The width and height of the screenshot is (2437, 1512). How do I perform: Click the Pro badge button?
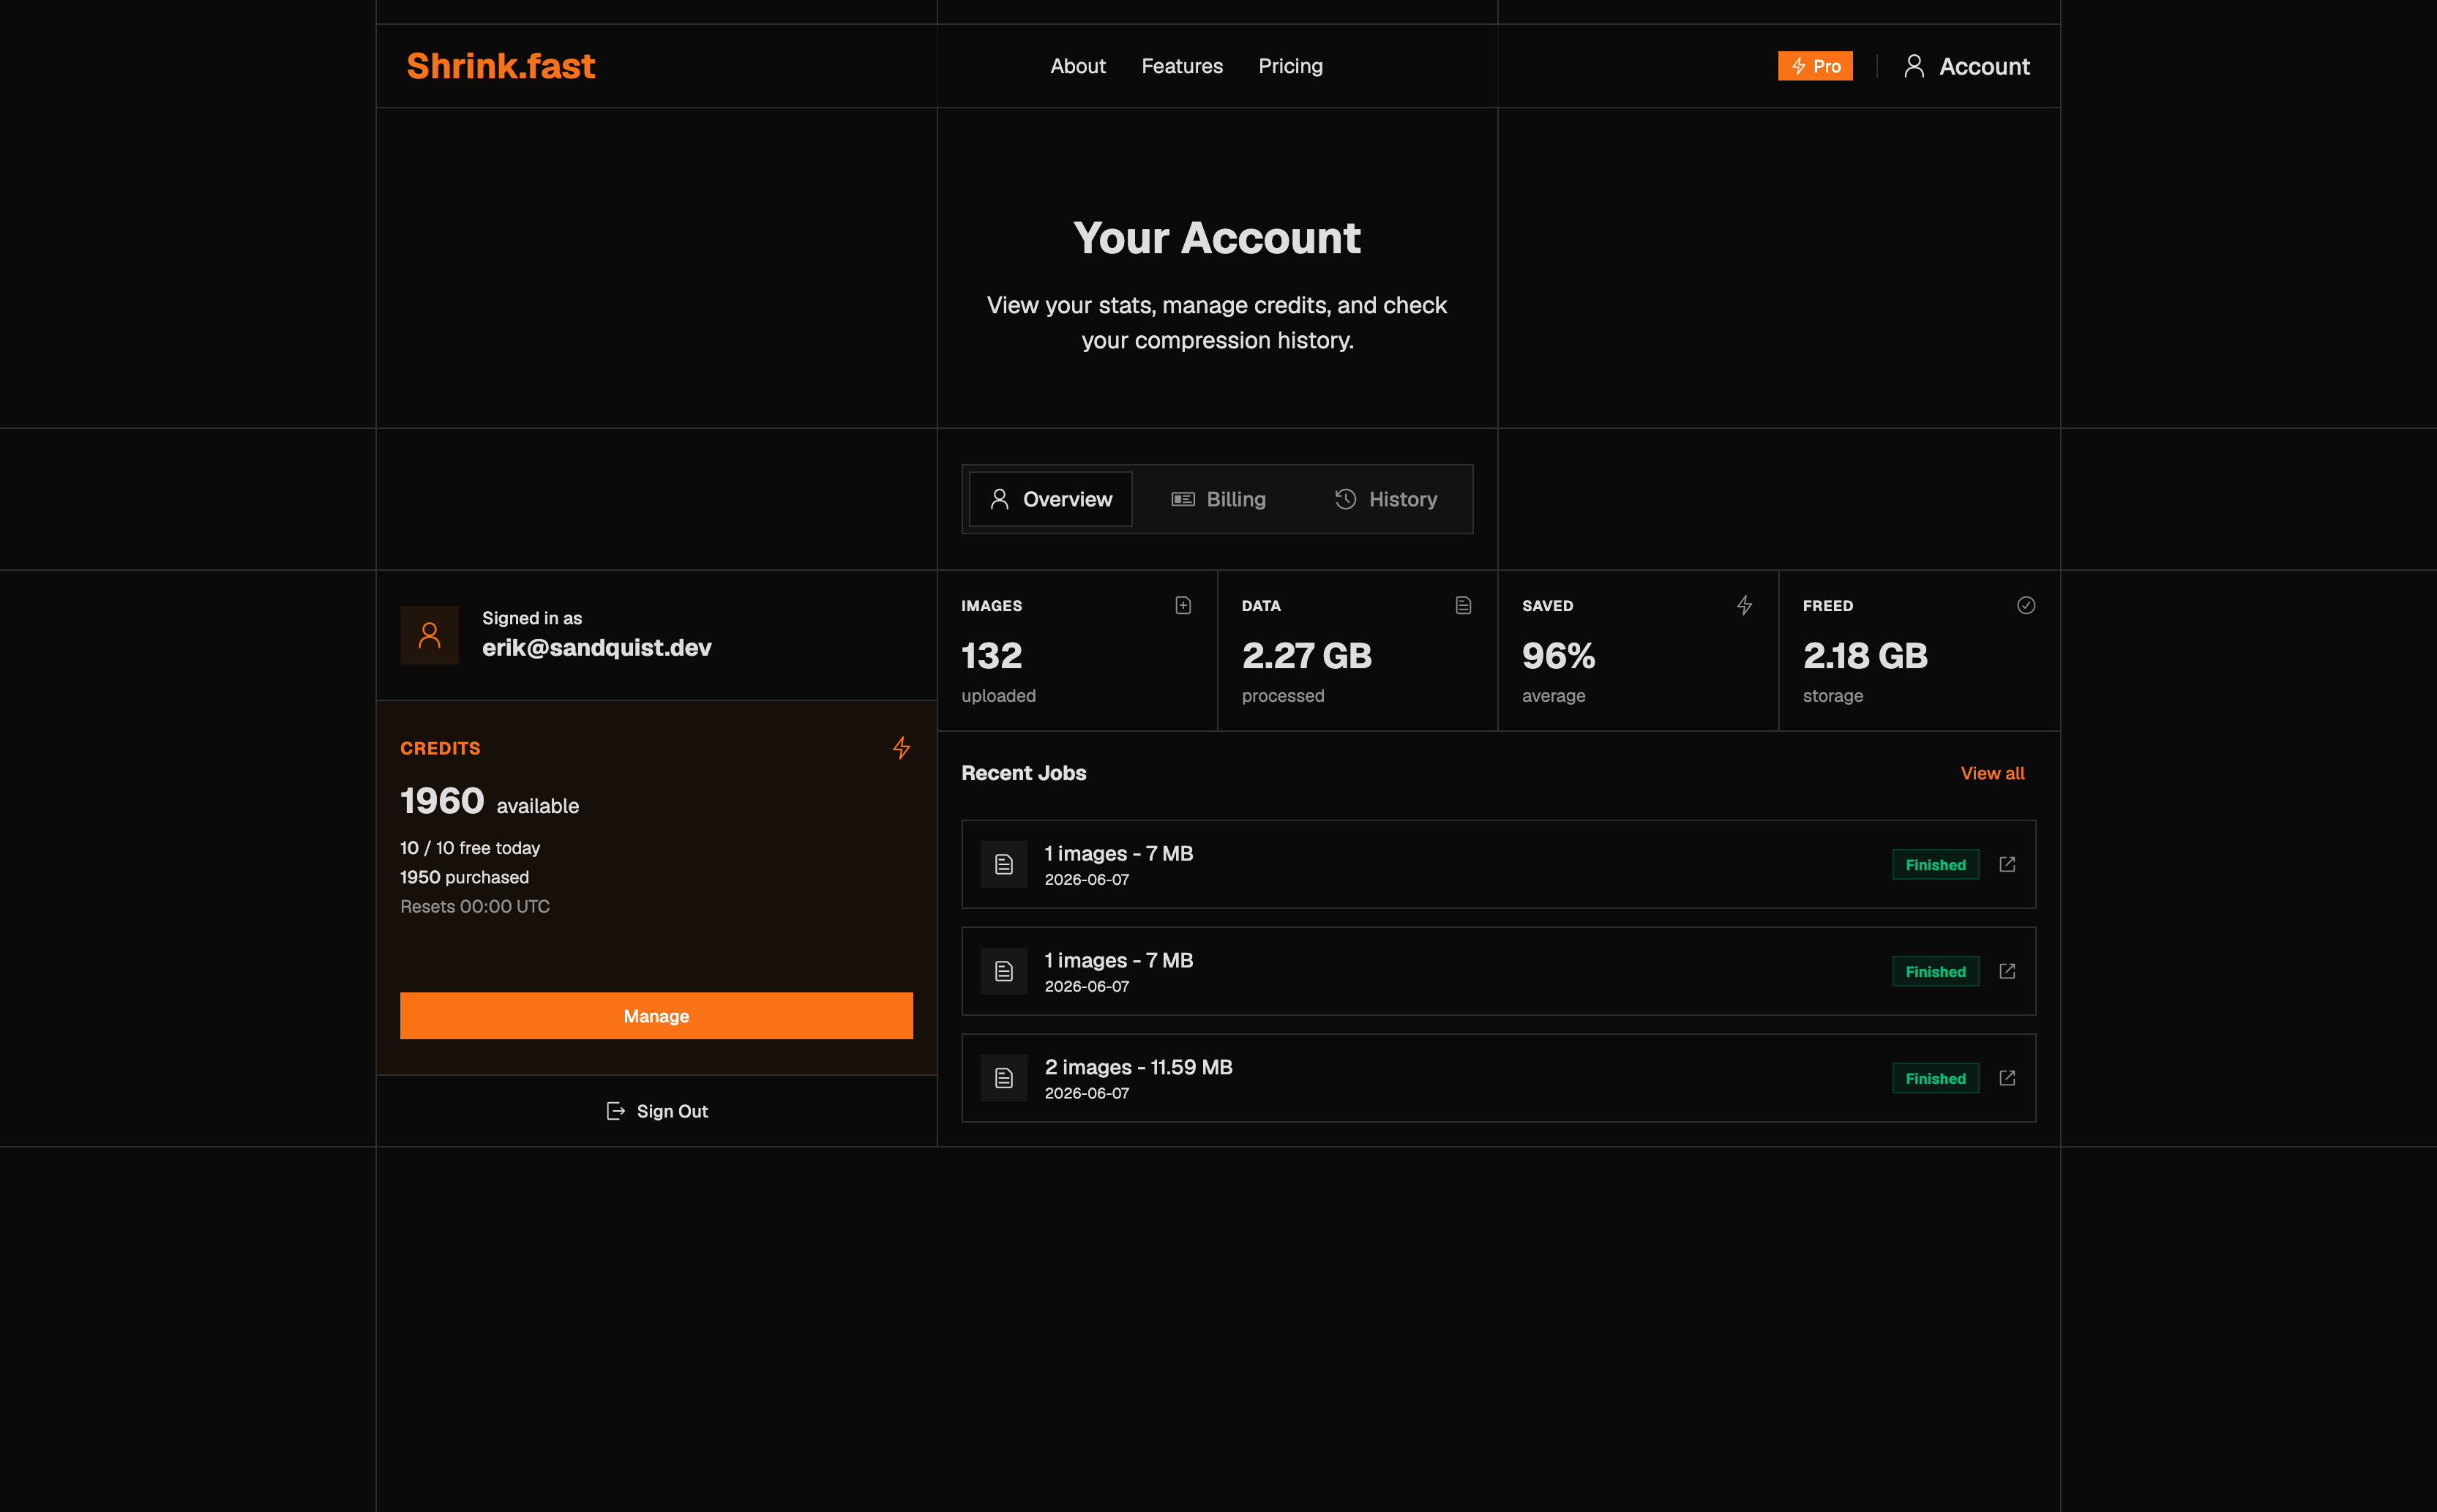[1815, 66]
